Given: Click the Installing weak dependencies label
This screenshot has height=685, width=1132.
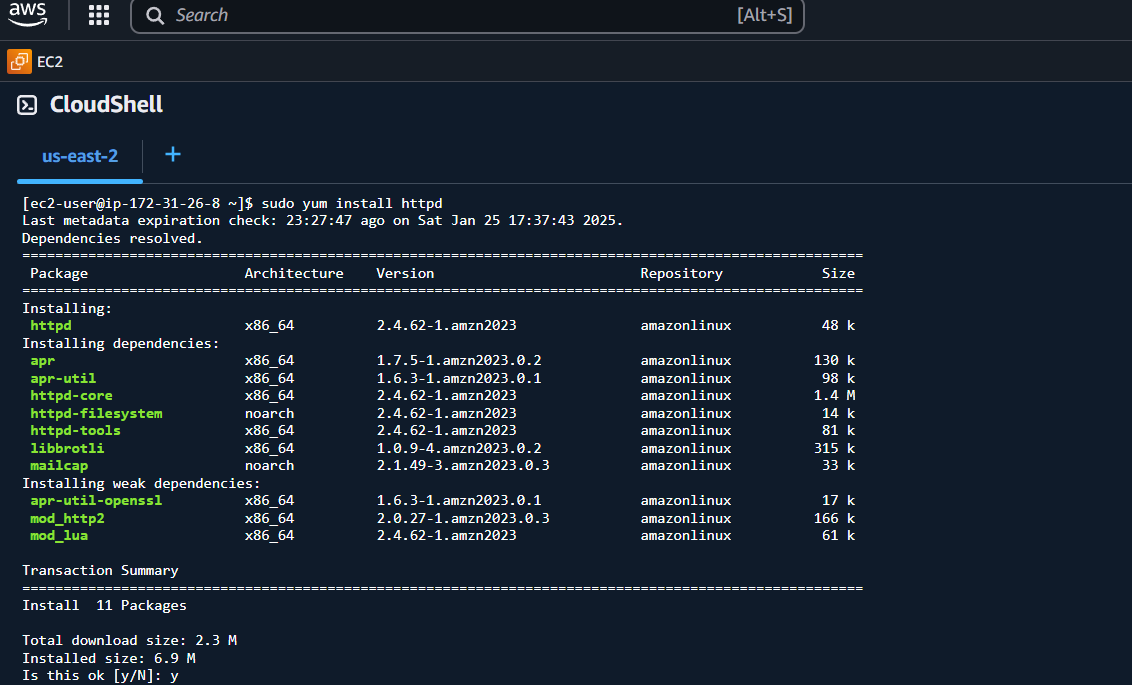Looking at the screenshot, I should [x=141, y=484].
